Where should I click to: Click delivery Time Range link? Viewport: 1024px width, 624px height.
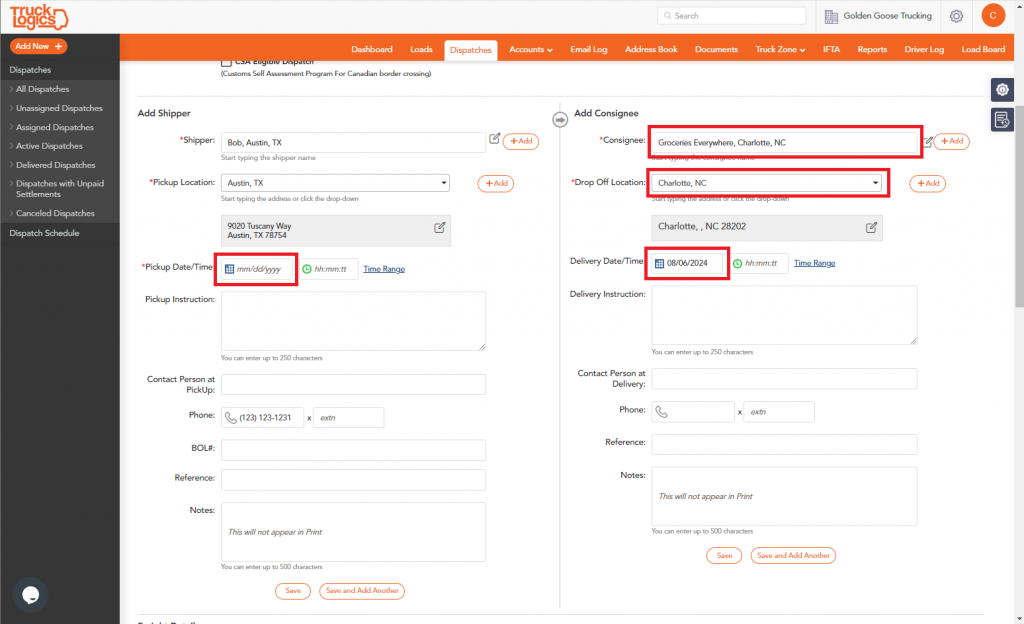click(x=814, y=263)
